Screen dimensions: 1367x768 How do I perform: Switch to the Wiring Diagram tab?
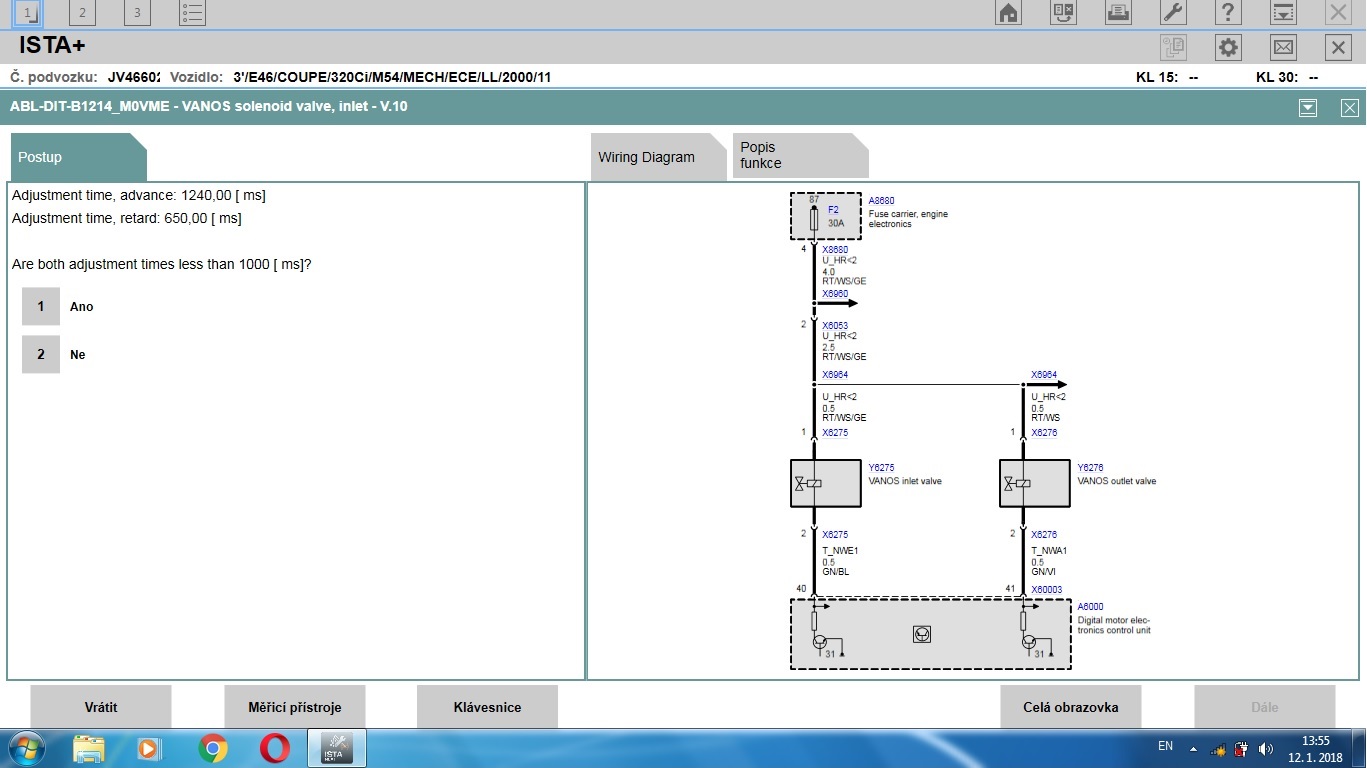coord(647,157)
